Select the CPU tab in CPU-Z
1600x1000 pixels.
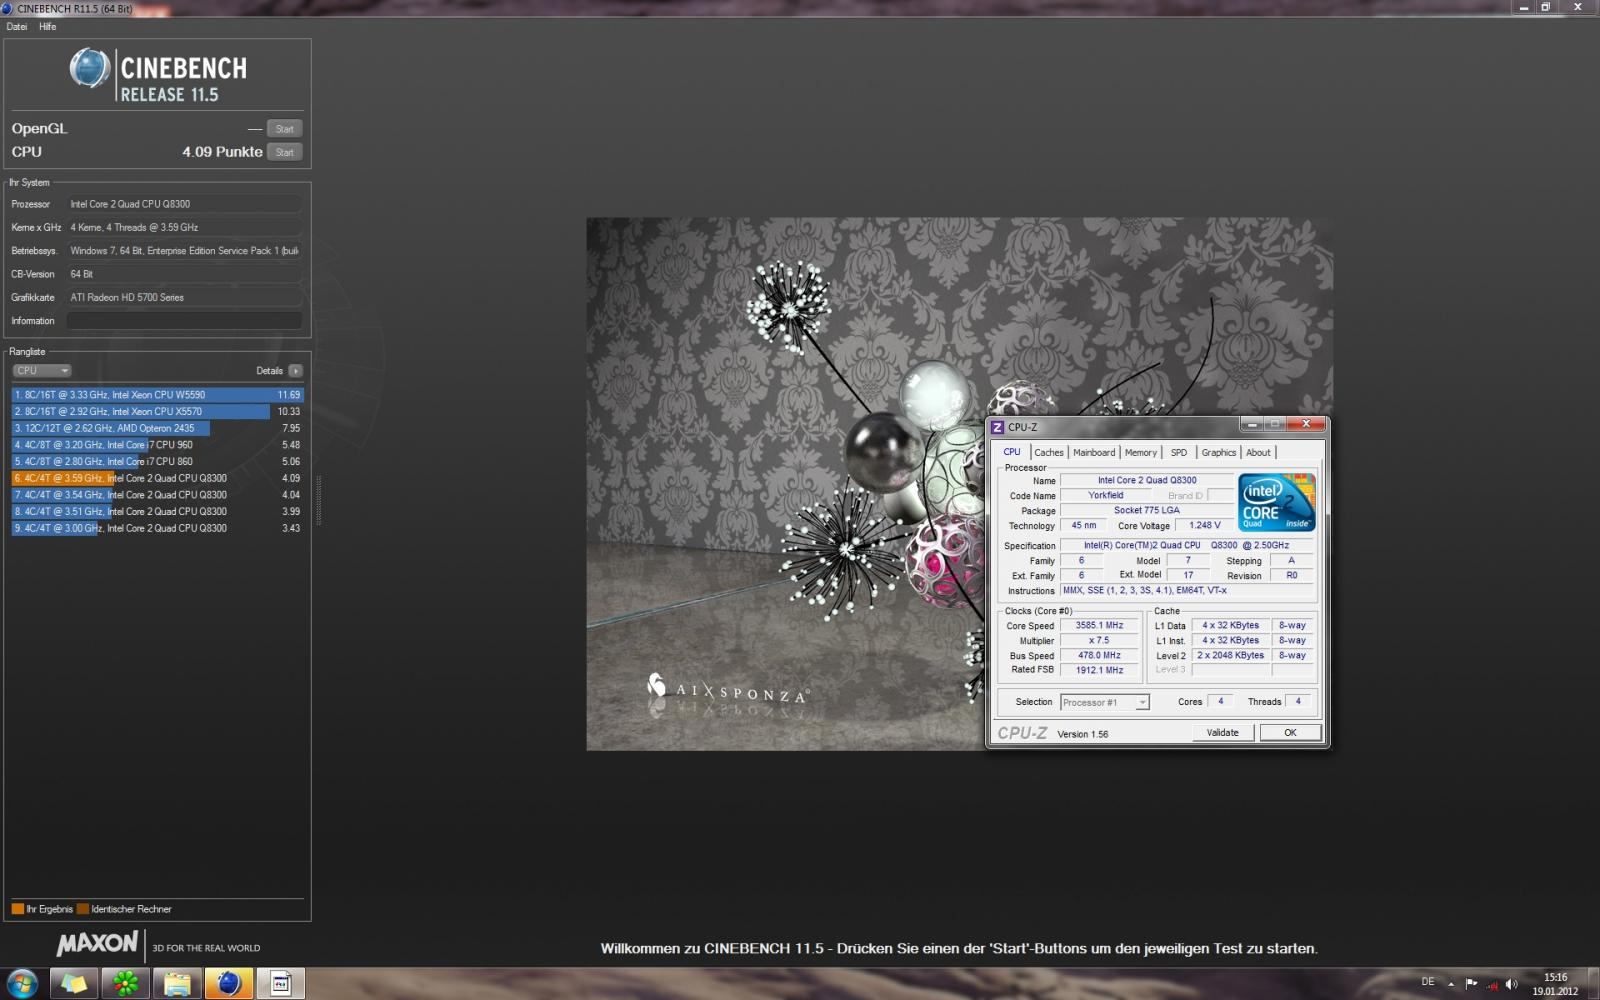[1012, 452]
